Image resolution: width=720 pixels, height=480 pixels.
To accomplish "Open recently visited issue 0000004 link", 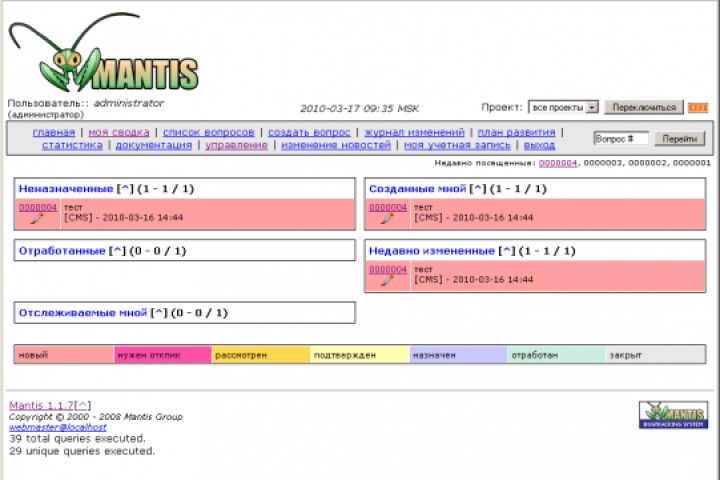I will tap(557, 163).
